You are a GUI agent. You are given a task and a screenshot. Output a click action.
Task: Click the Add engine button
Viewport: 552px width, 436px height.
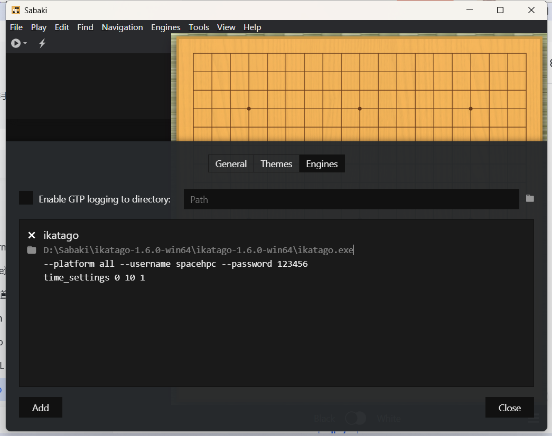click(40, 407)
